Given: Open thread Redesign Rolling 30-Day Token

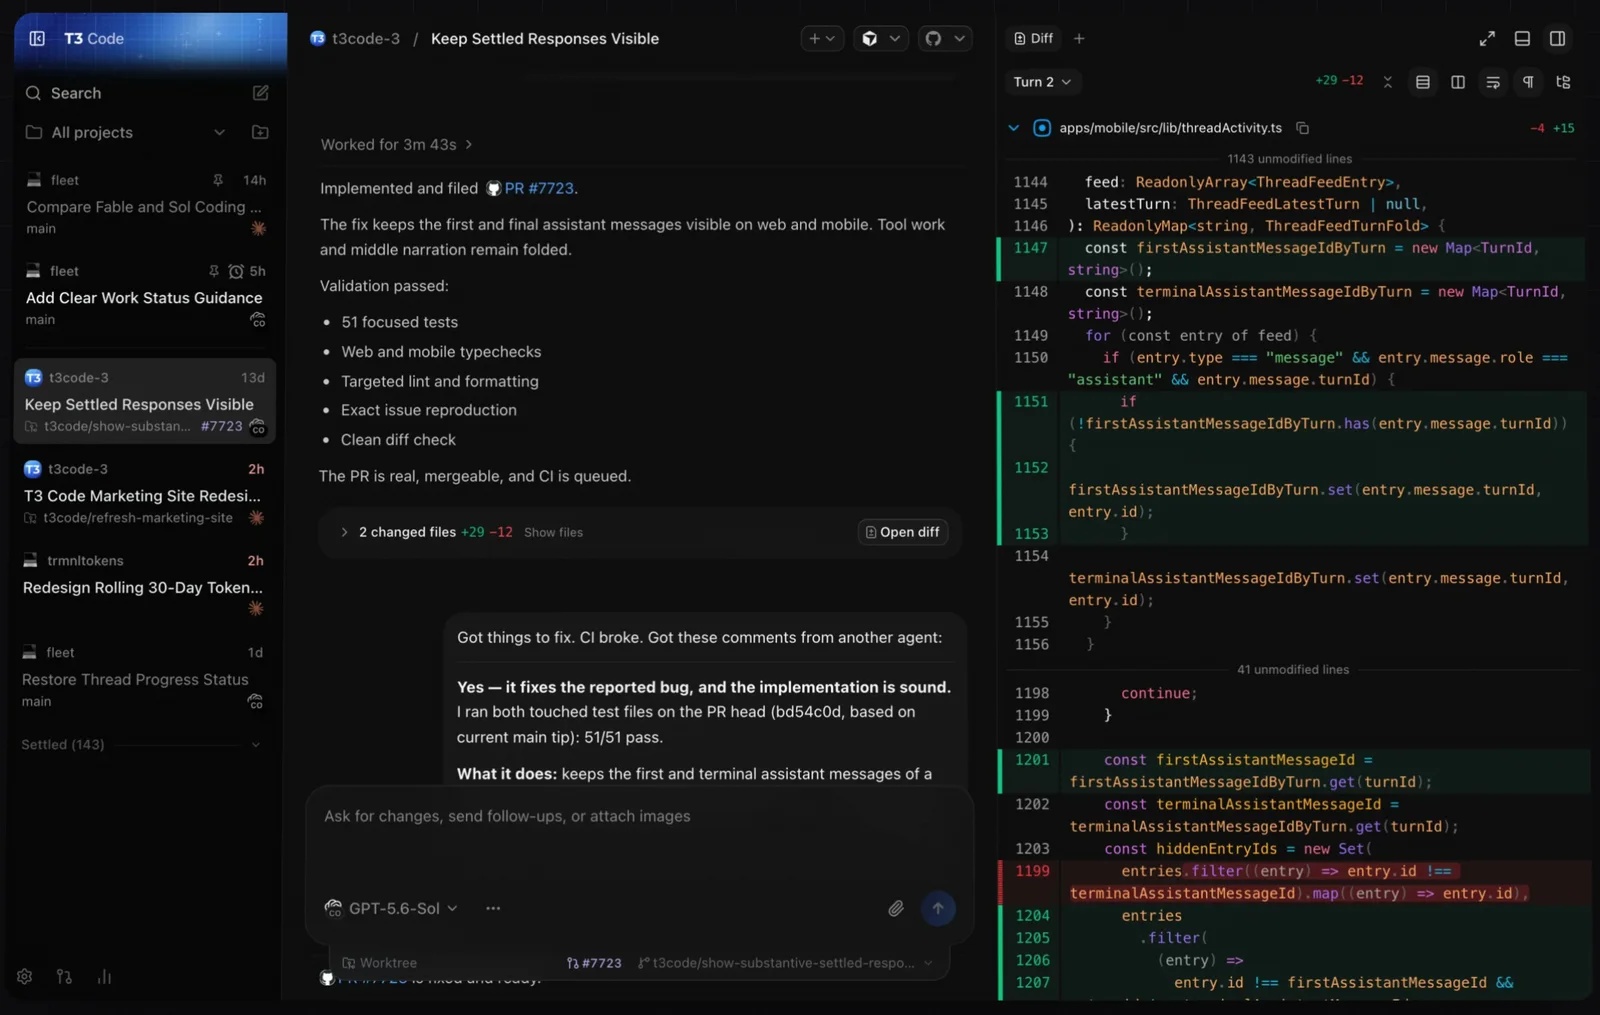Looking at the screenshot, I should [x=144, y=585].
